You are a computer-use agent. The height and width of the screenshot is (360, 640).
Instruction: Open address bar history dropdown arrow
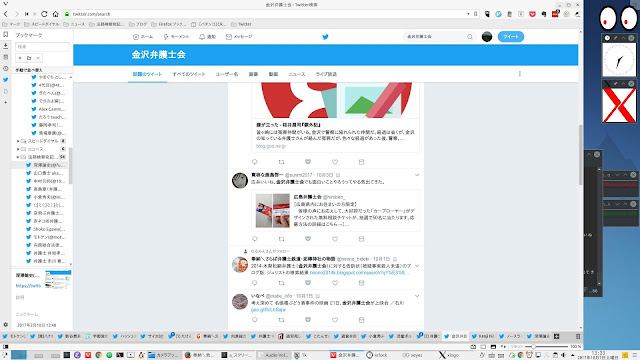(x=468, y=14)
